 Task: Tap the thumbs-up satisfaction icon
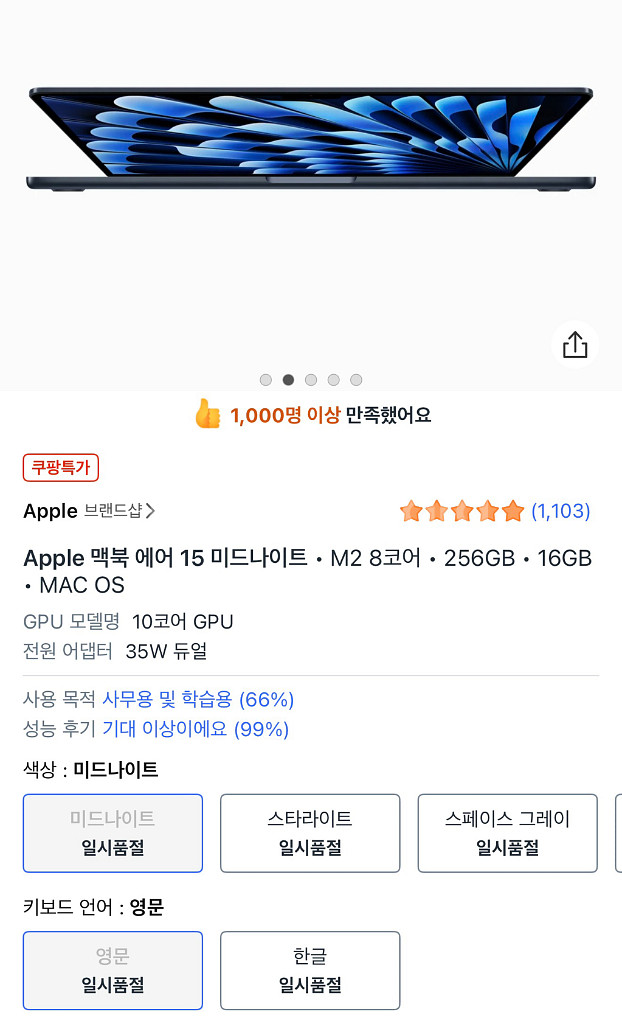point(207,414)
